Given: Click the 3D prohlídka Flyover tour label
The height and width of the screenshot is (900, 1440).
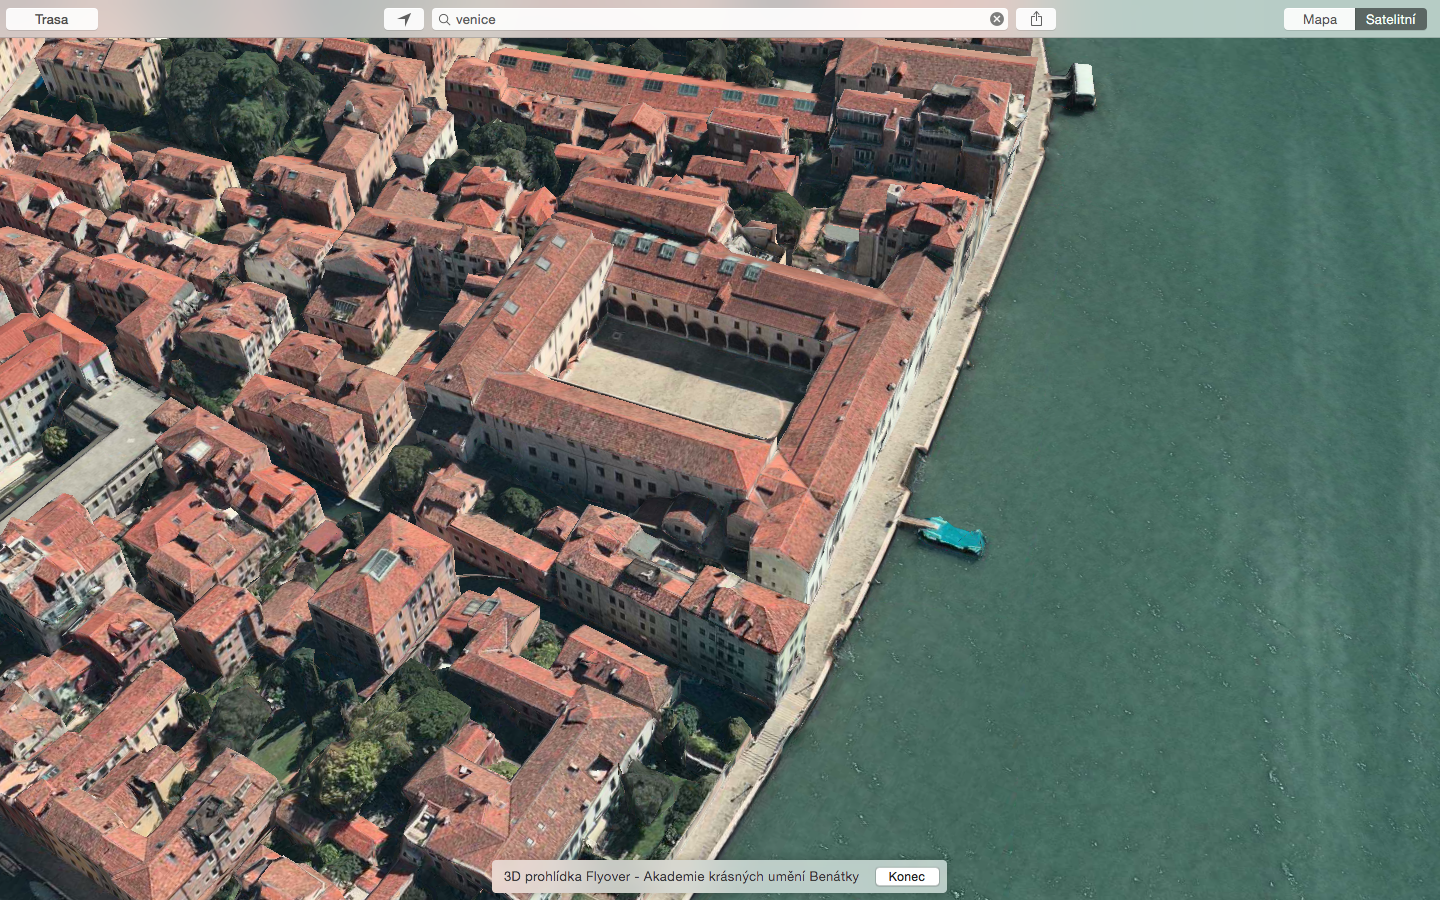Looking at the screenshot, I should [680, 876].
